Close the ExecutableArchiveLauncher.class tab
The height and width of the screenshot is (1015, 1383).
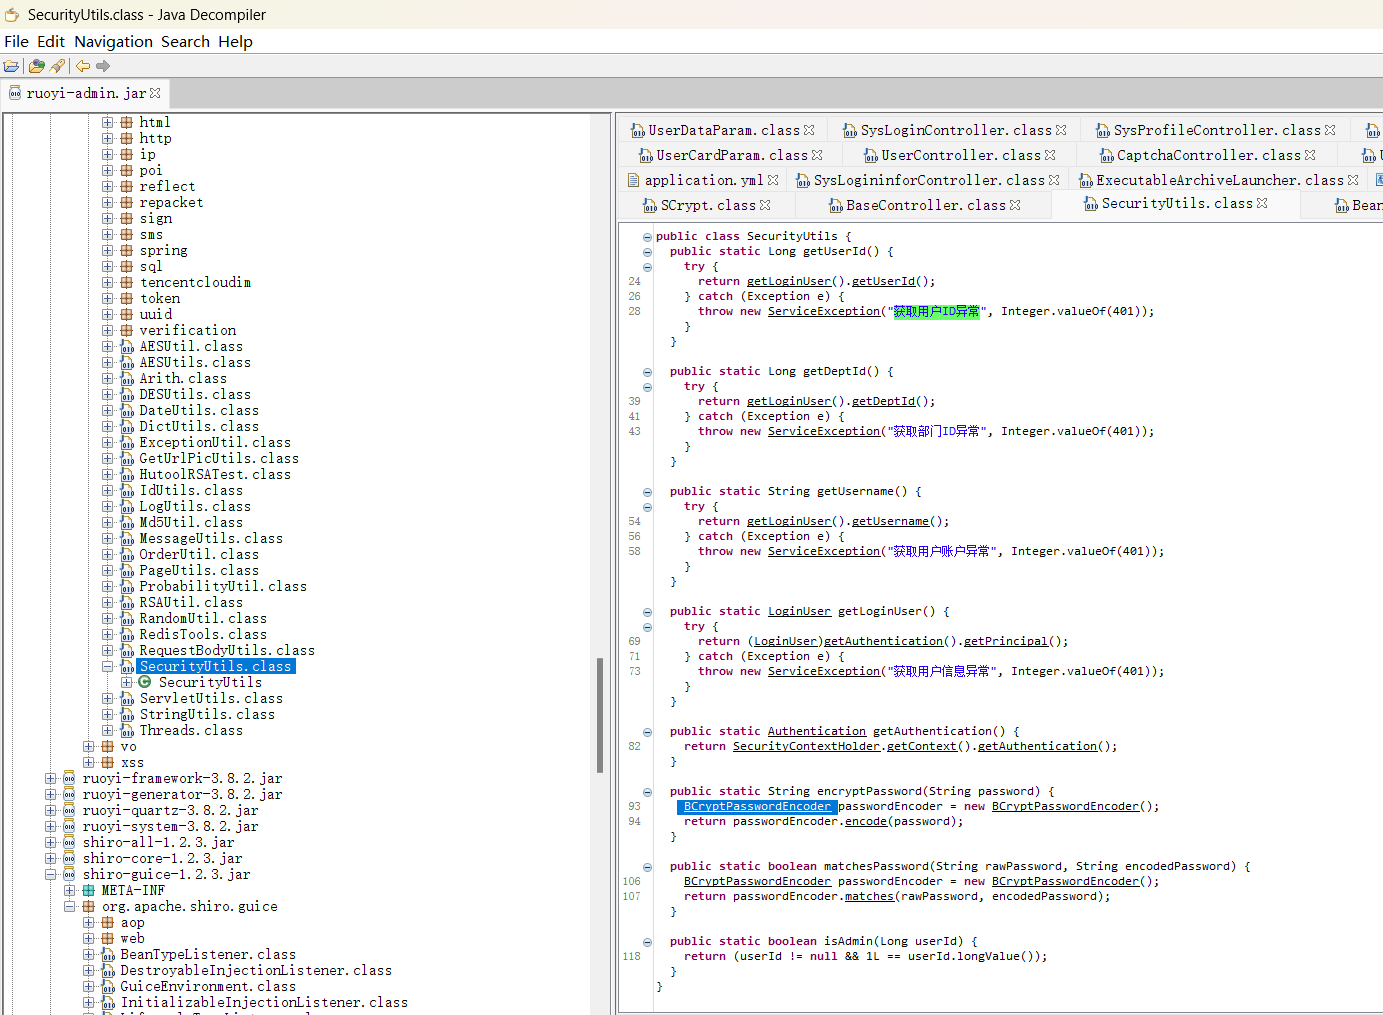[x=1353, y=180]
